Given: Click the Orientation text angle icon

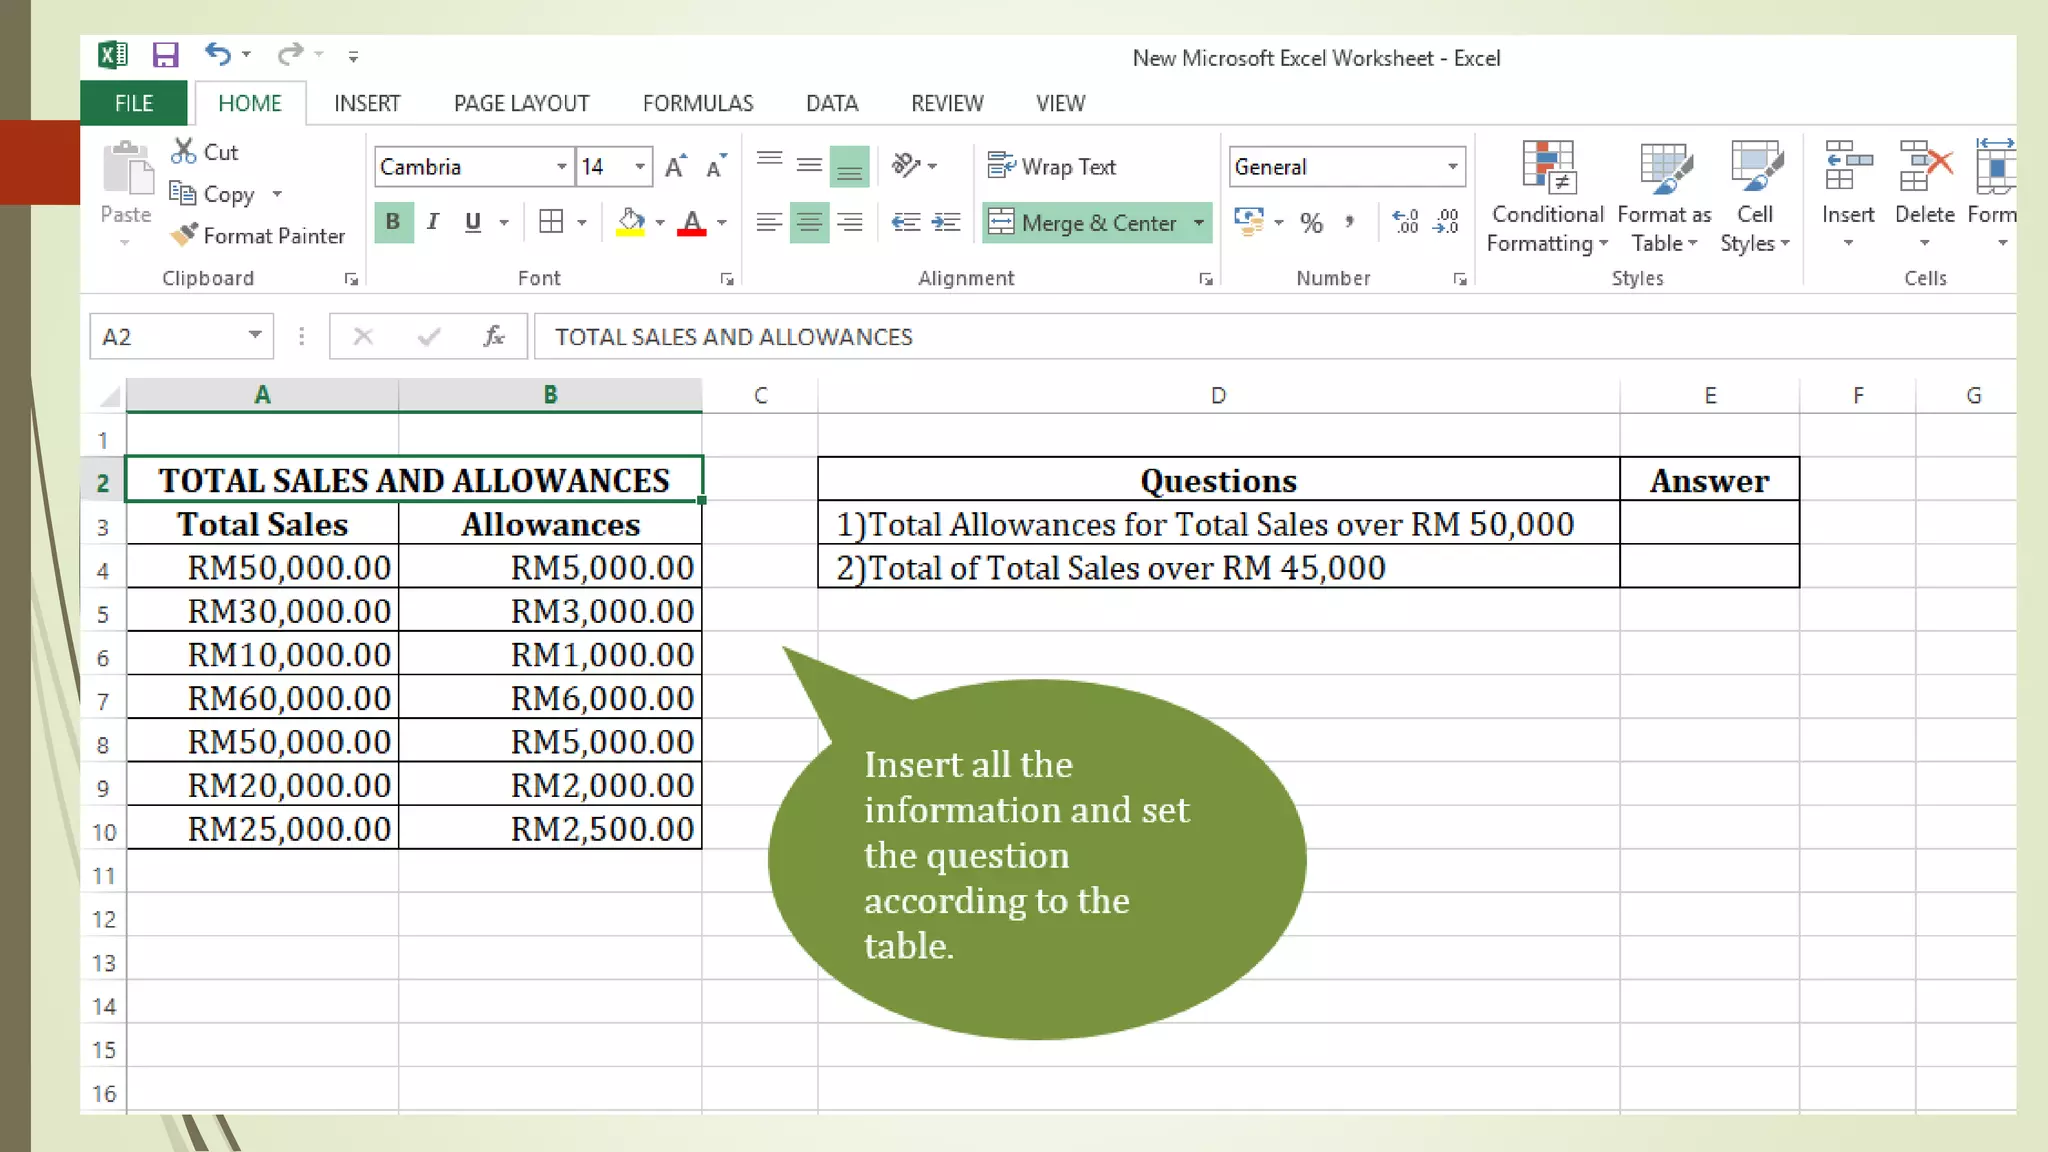Looking at the screenshot, I should point(906,165).
